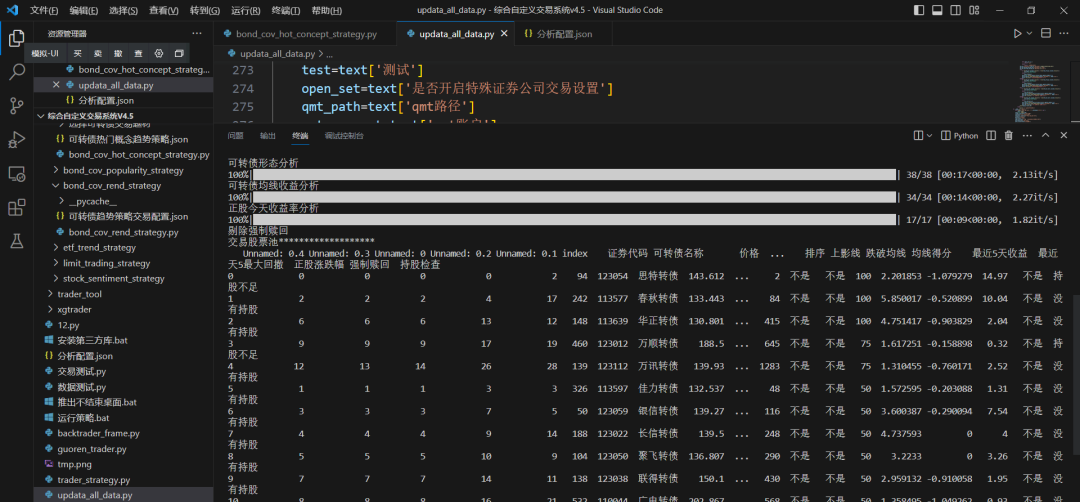Maximize panel with up chevron
1080x502 pixels.
click(1046, 136)
